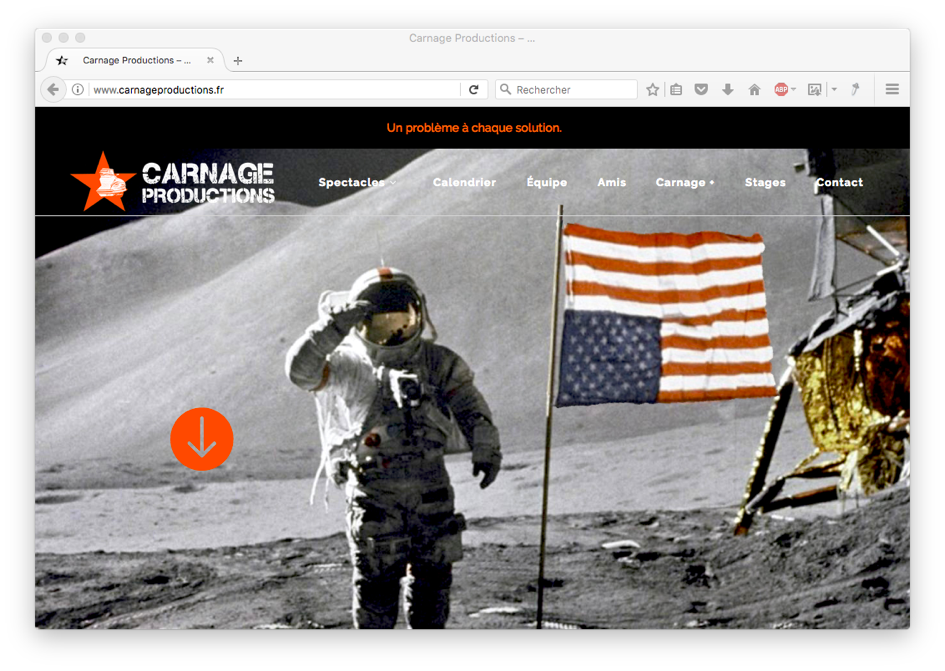The height and width of the screenshot is (671, 945).
Task: Save page to Pocket
Action: point(701,90)
